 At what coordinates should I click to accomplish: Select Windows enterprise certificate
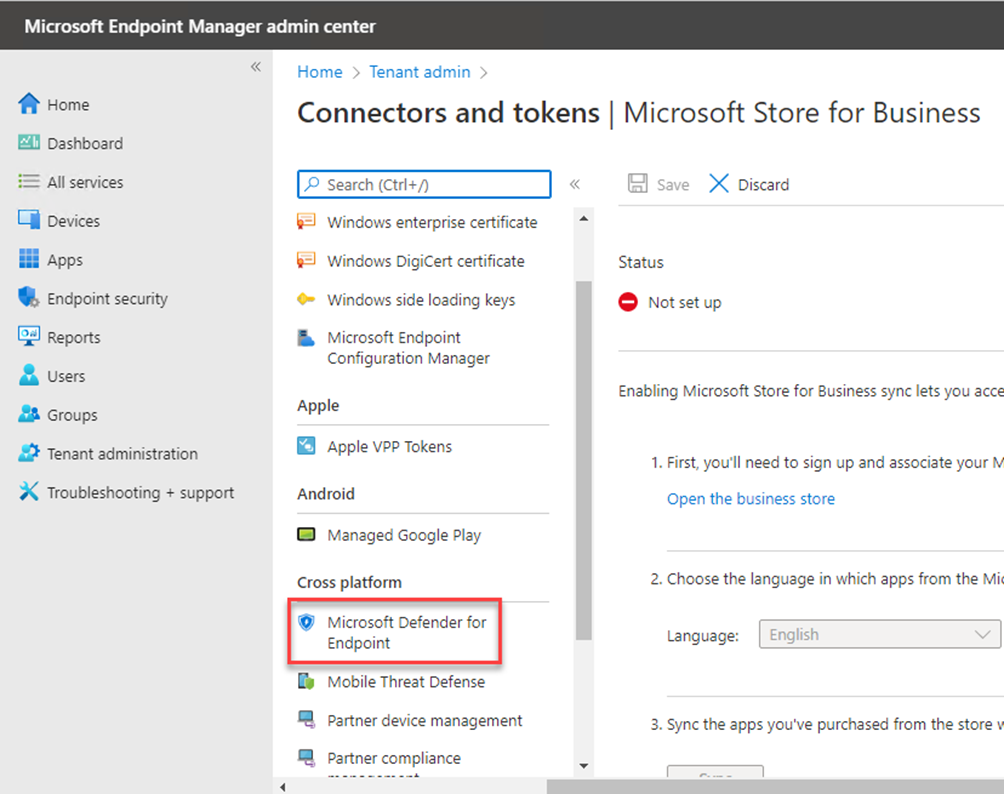[432, 222]
